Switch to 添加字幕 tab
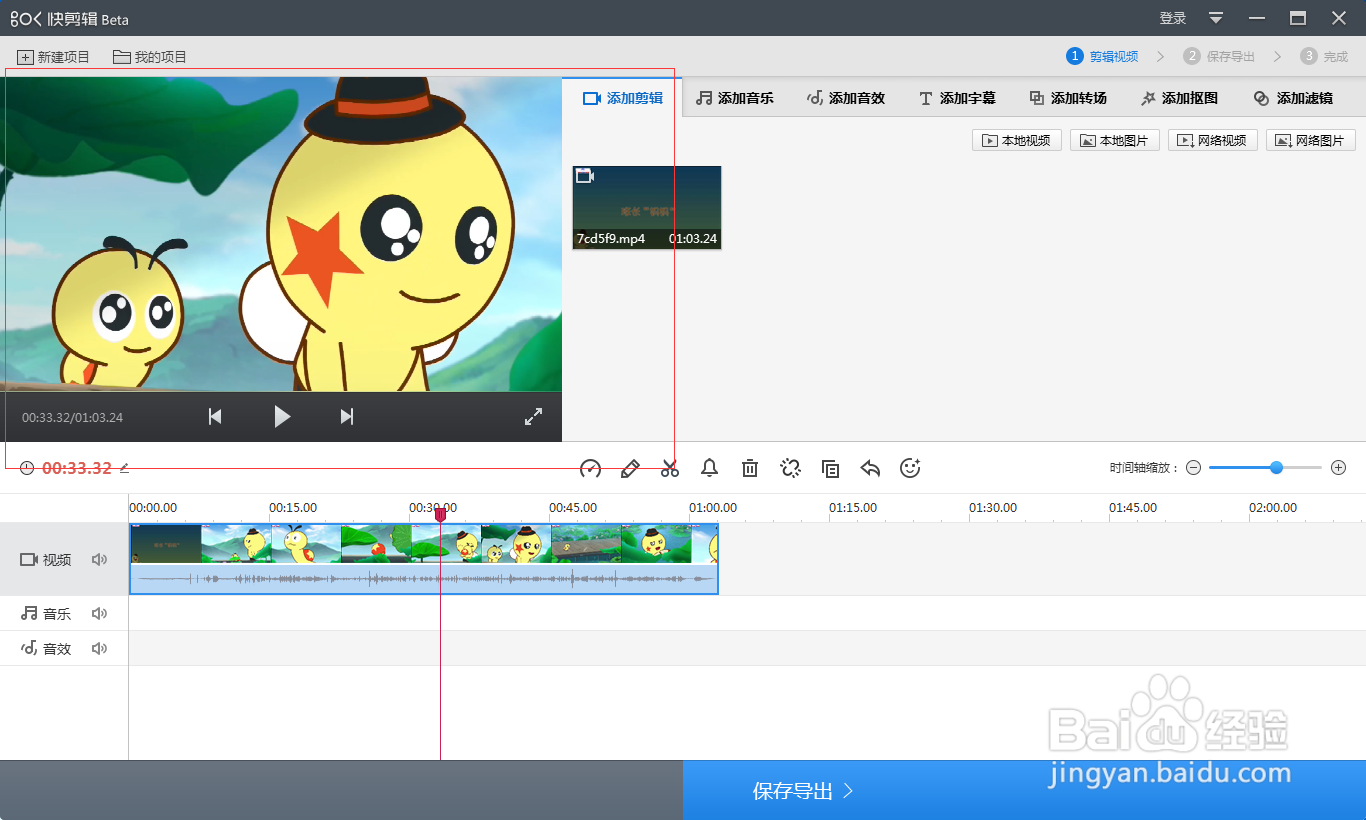 957,98
